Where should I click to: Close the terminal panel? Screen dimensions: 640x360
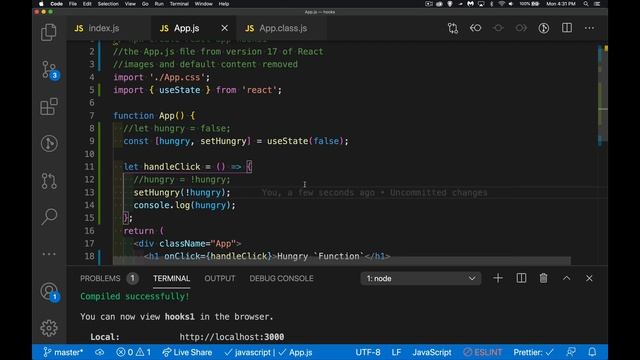pyautogui.click(x=589, y=278)
